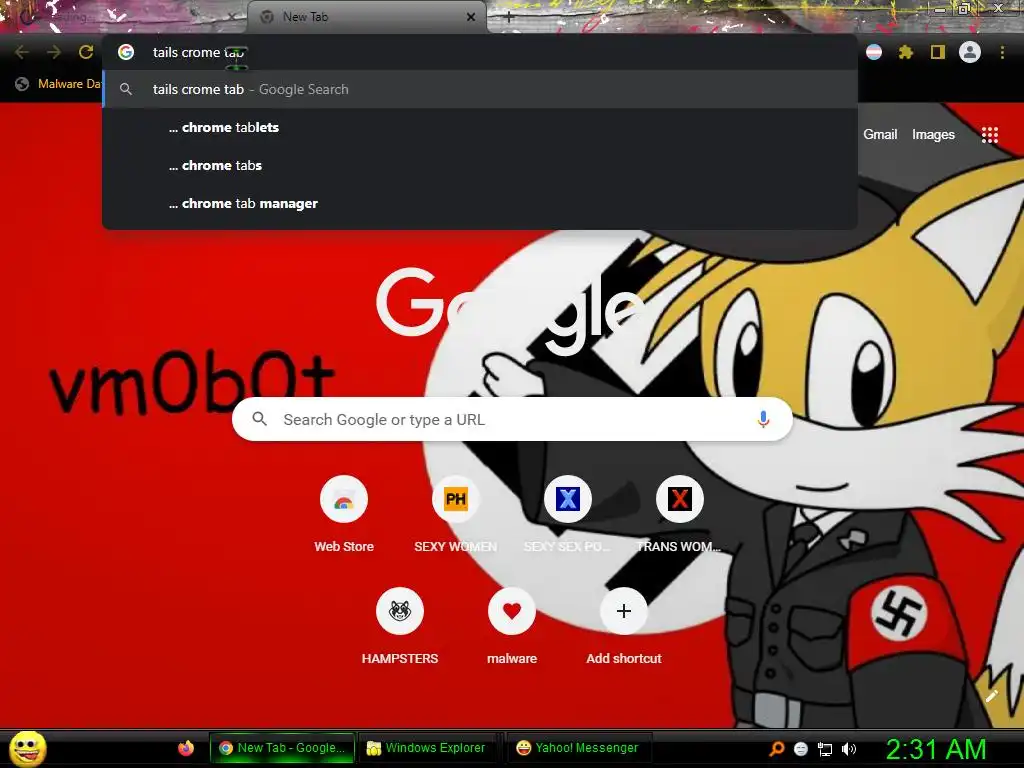Click the magnifier tray icon
This screenshot has width=1024, height=768.
tap(776, 748)
